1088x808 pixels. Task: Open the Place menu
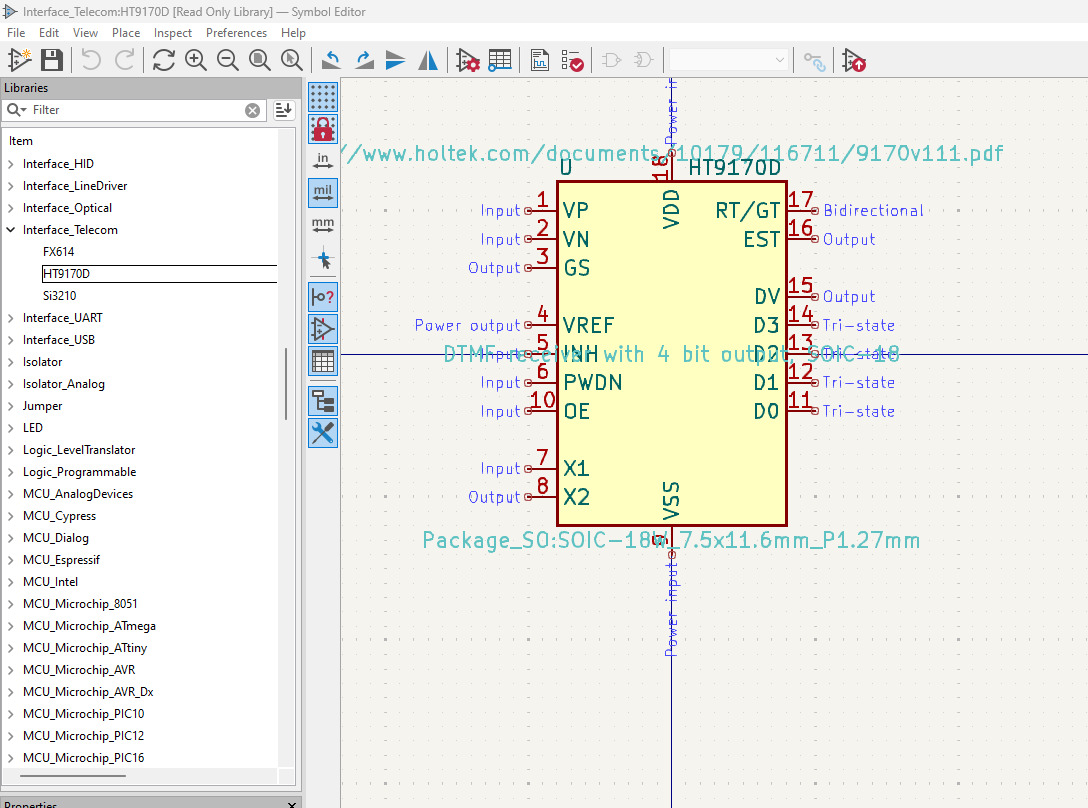click(126, 33)
